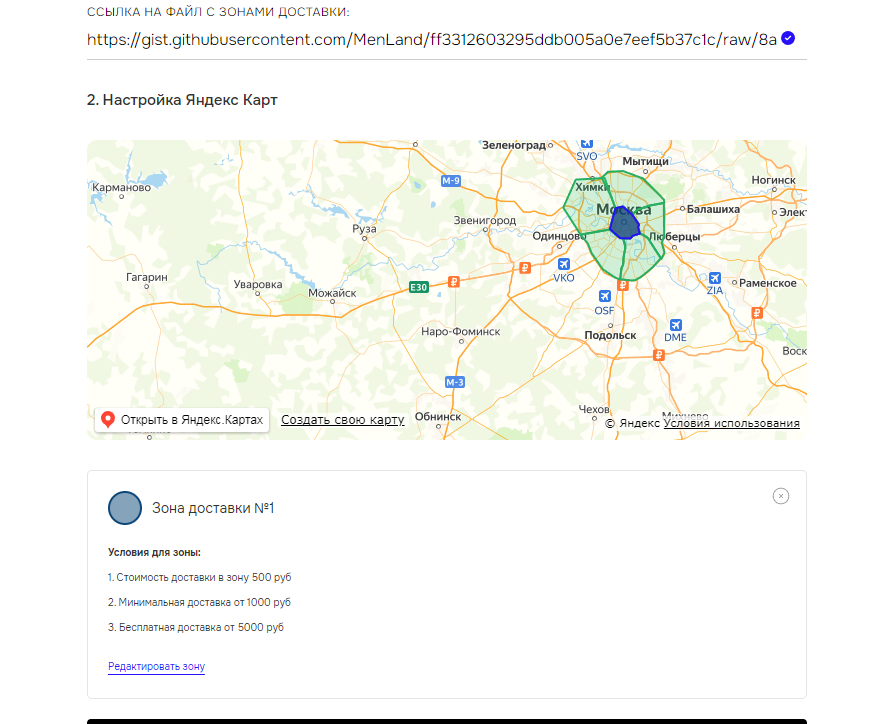872x724 pixels.
Task: Click the delivery zone №1 color circle
Action: tap(125, 508)
